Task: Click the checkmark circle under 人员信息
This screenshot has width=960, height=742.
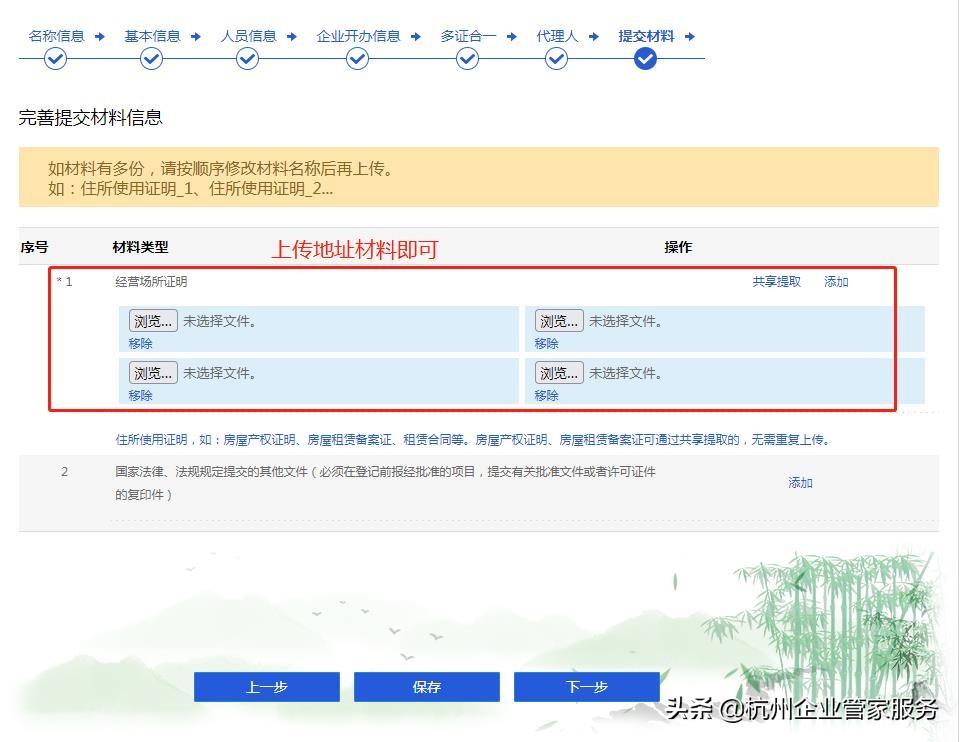Action: pyautogui.click(x=247, y=59)
